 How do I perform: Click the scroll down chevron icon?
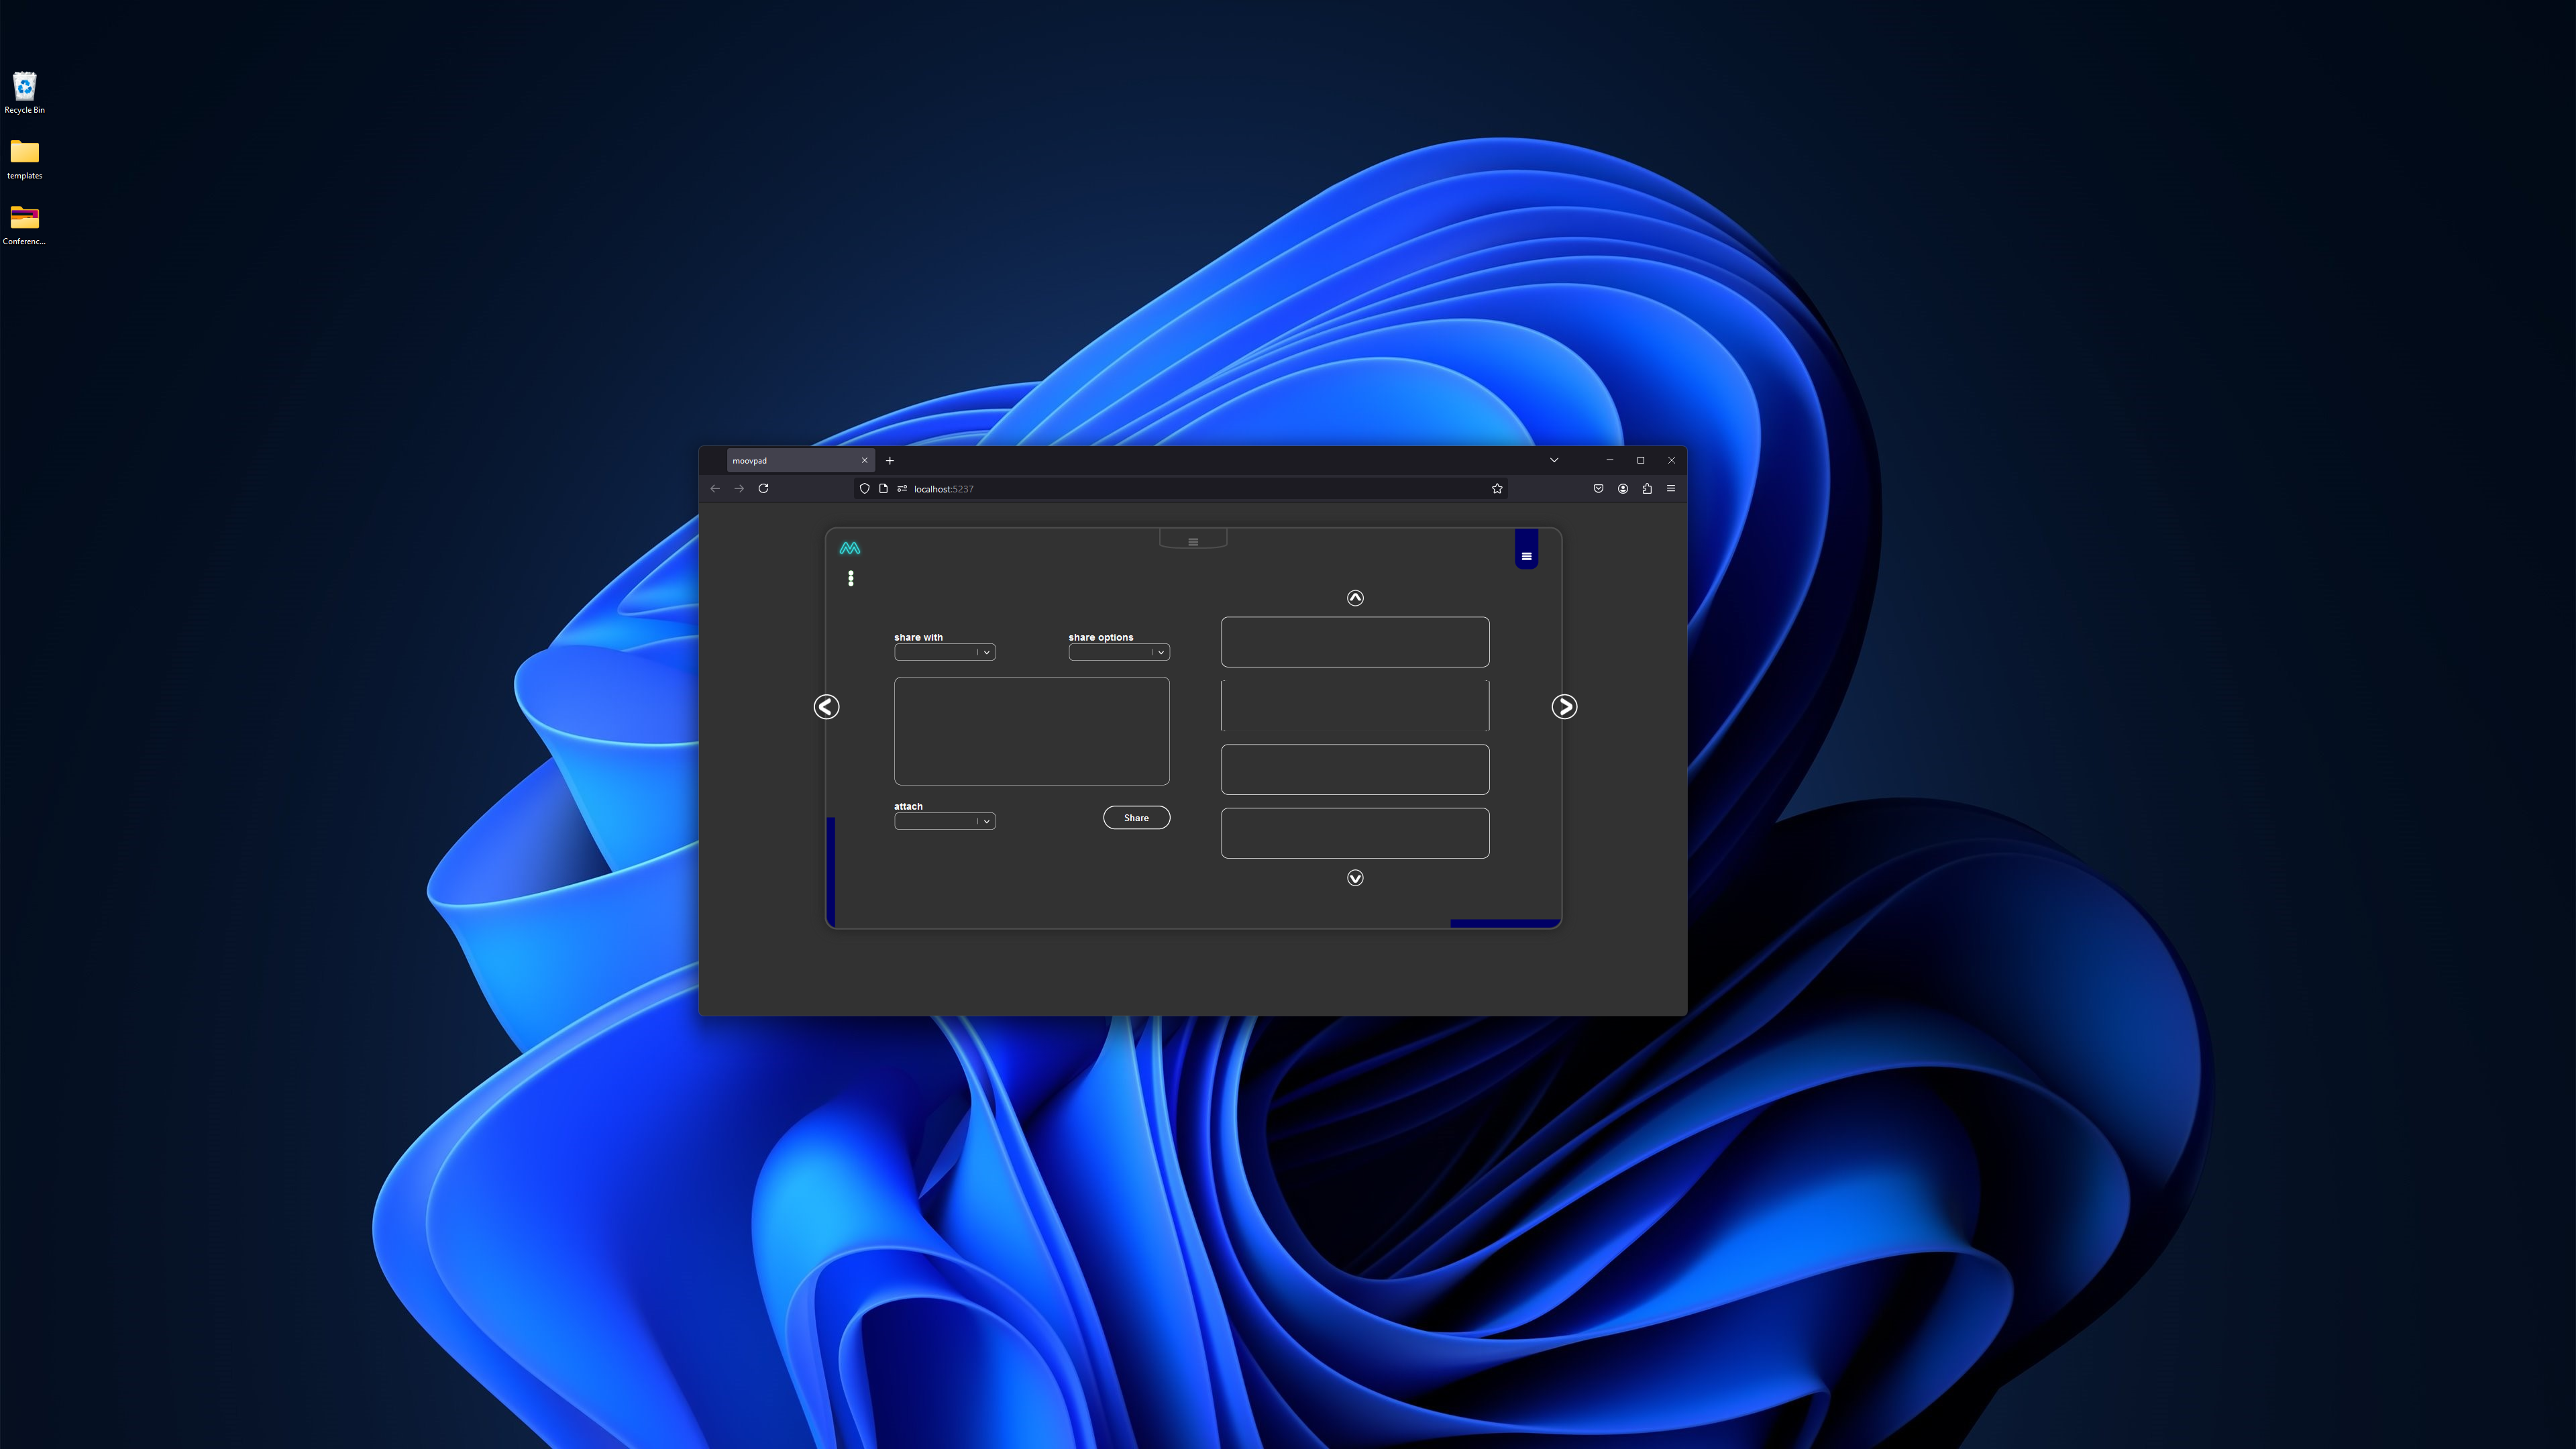click(1355, 877)
